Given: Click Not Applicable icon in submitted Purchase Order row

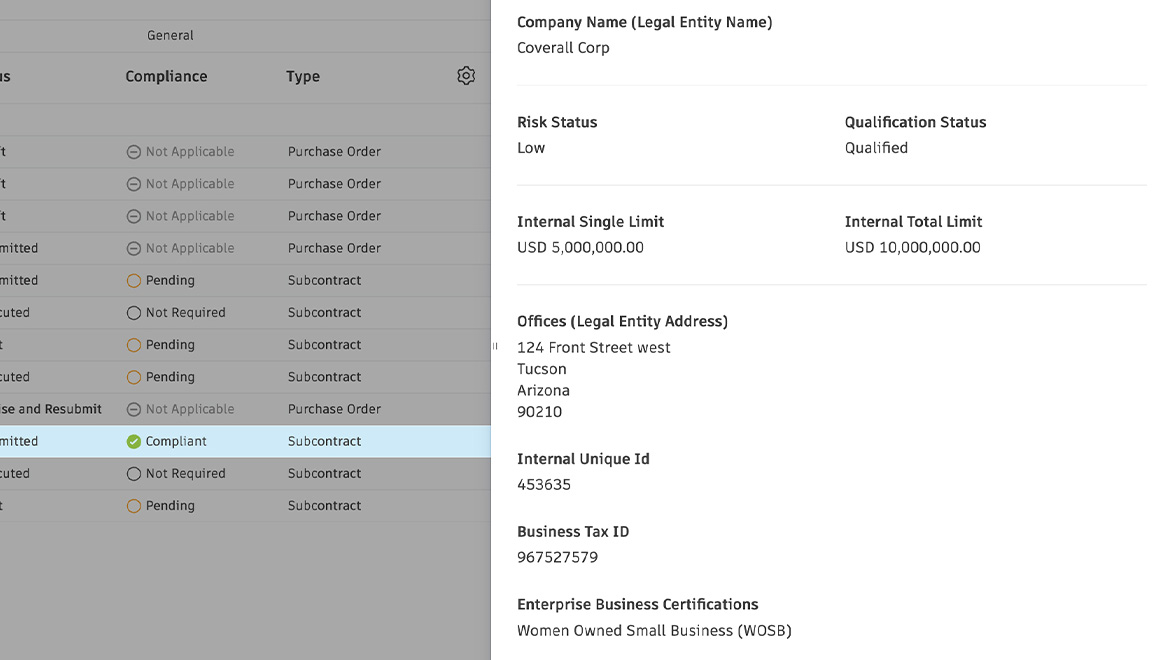Looking at the screenshot, I should point(134,248).
